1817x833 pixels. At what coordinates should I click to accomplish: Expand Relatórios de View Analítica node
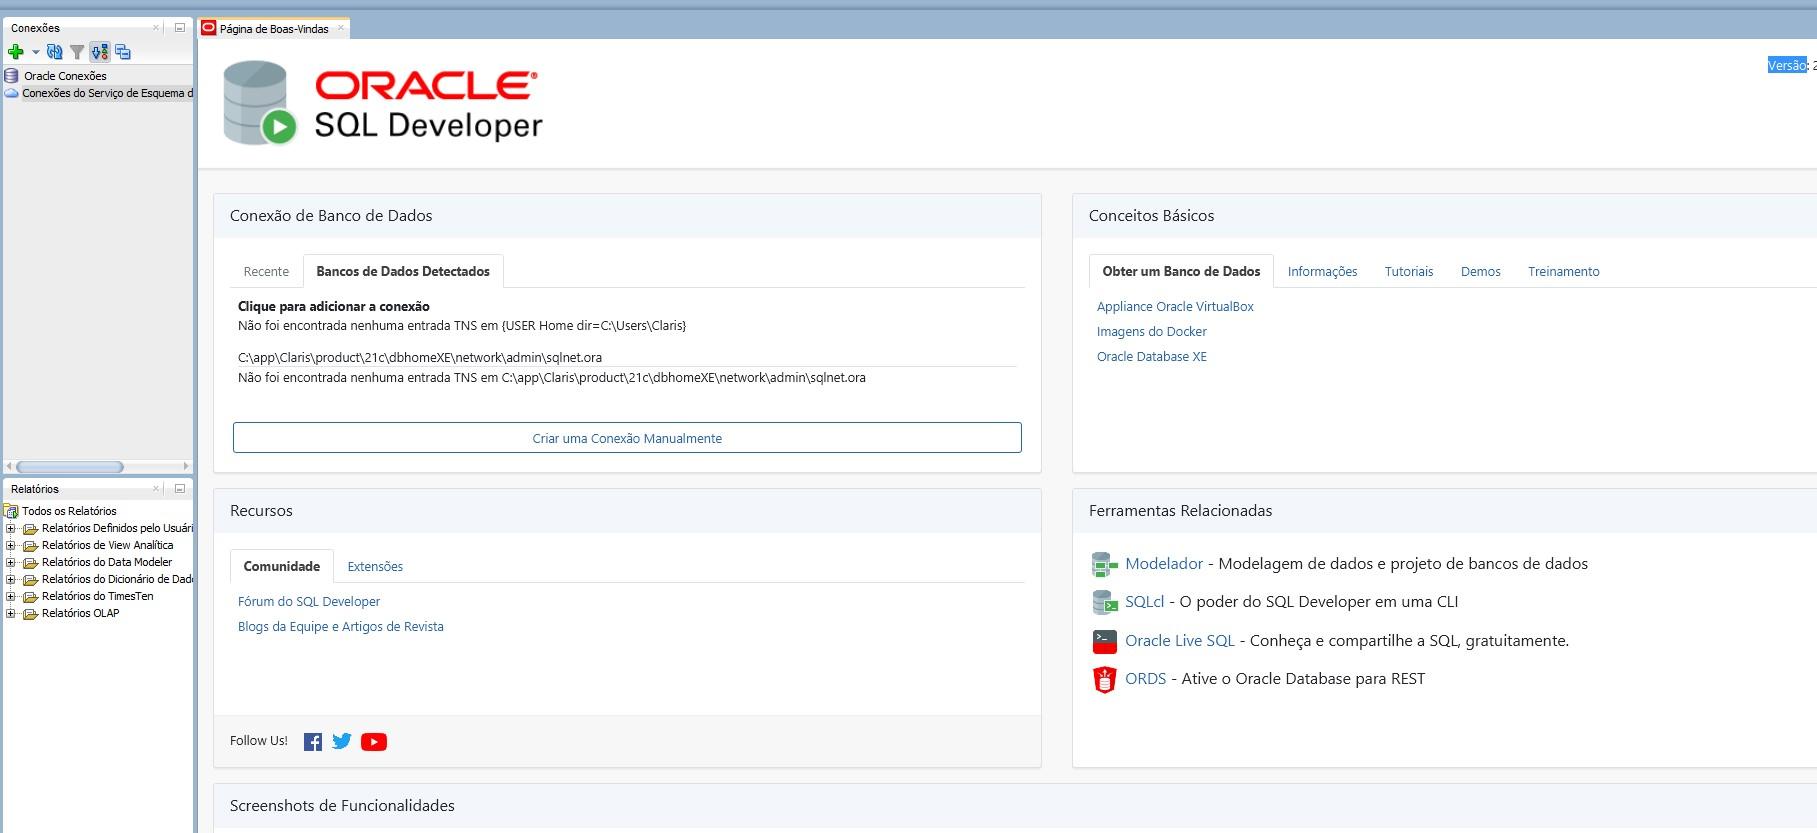[11, 545]
